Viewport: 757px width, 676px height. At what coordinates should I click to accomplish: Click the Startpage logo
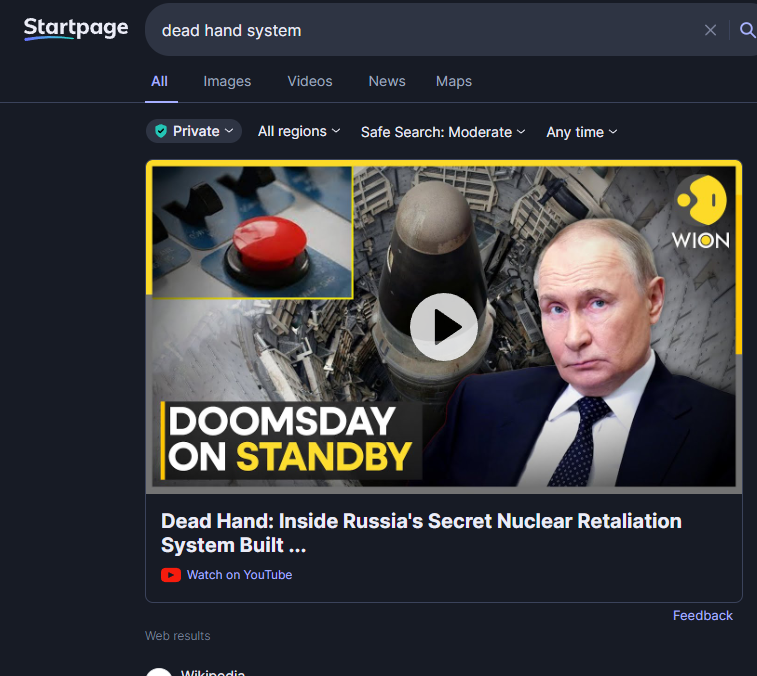(x=76, y=29)
